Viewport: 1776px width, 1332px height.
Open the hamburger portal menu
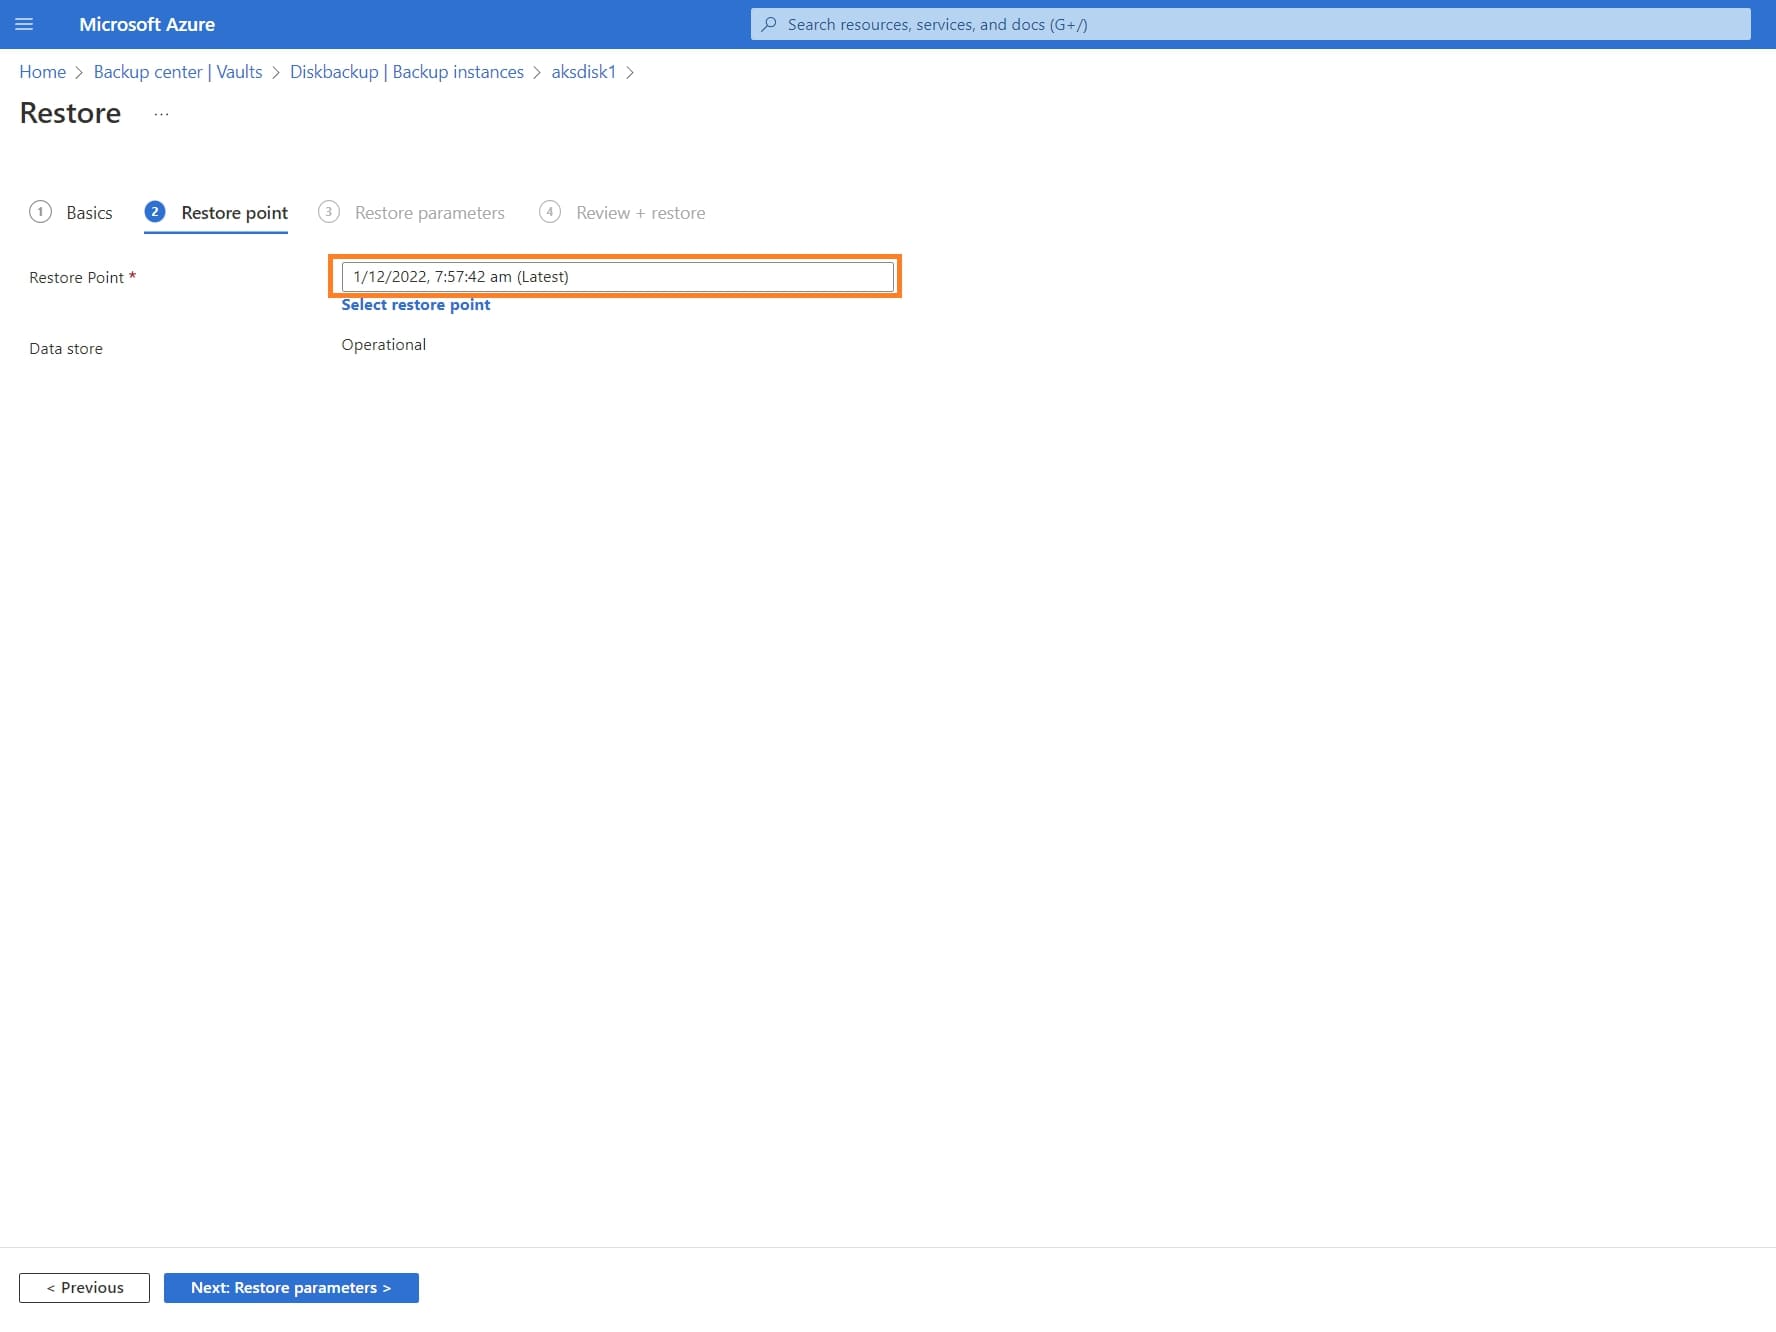24,24
